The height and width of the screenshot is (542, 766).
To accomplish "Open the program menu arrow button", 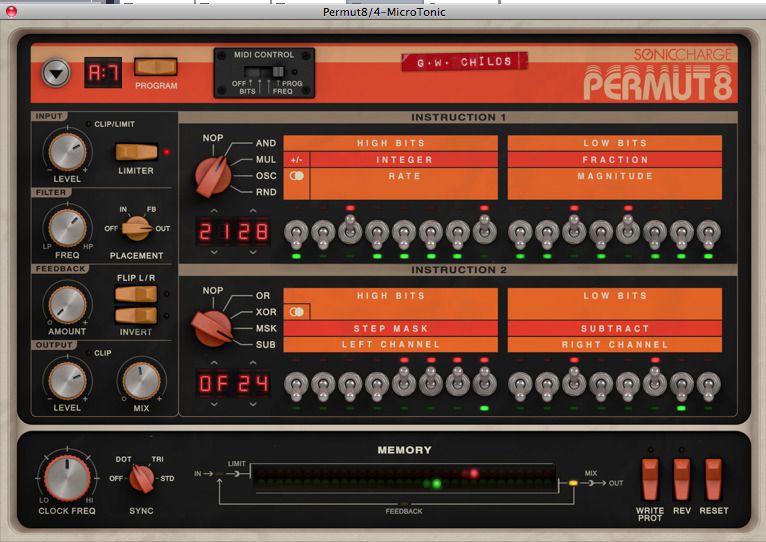I will 56,74.
